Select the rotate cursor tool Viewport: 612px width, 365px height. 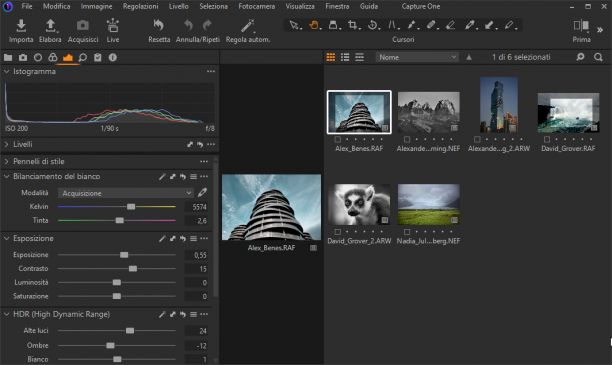[373, 25]
